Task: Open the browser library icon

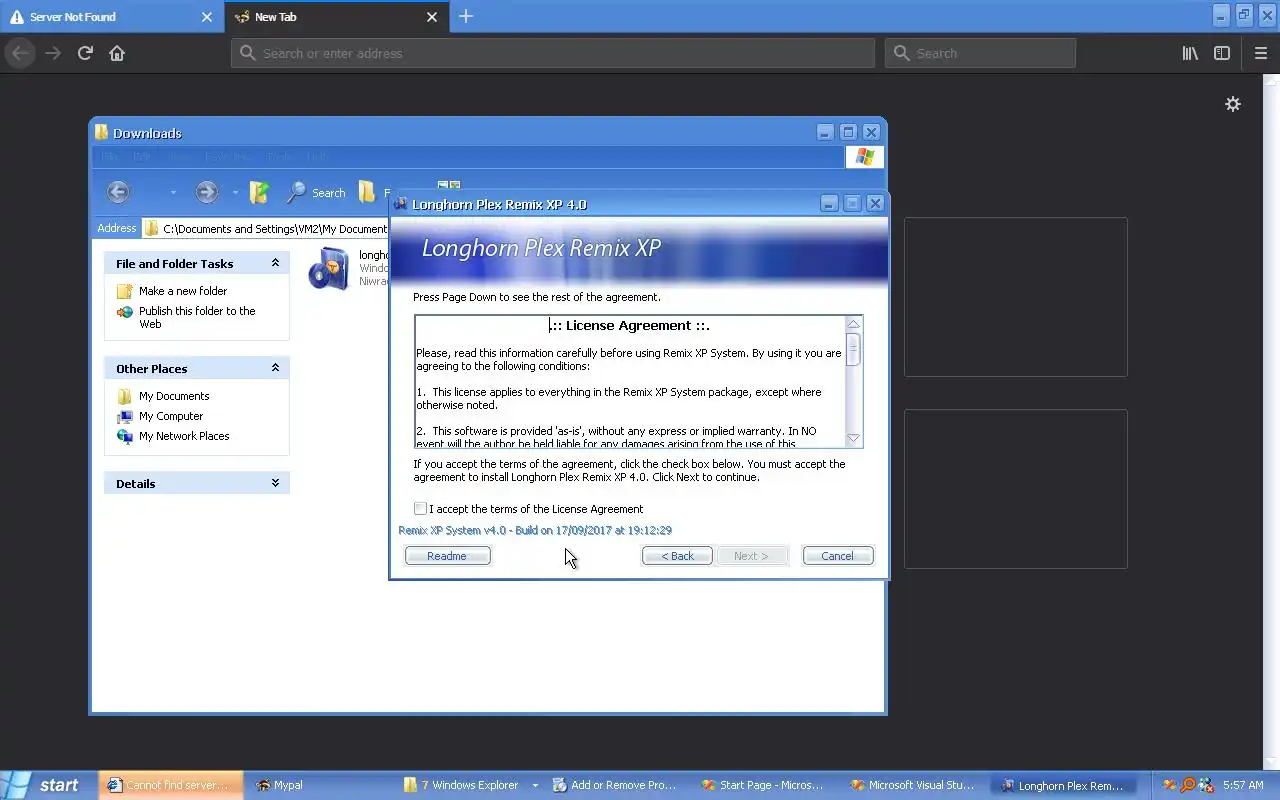Action: (x=1190, y=53)
